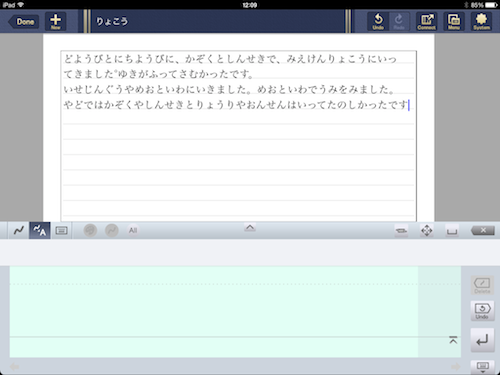The height and width of the screenshot is (375, 500).
Task: Open the Connect export icon
Action: pyautogui.click(x=427, y=21)
